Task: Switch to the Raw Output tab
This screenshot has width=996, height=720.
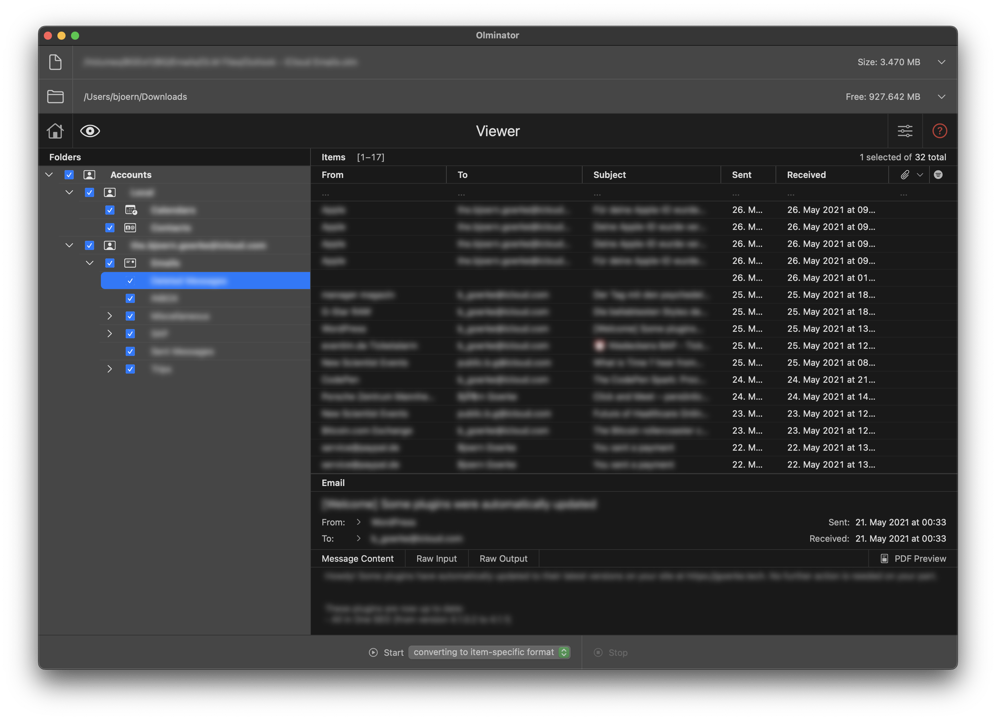Action: 503,559
